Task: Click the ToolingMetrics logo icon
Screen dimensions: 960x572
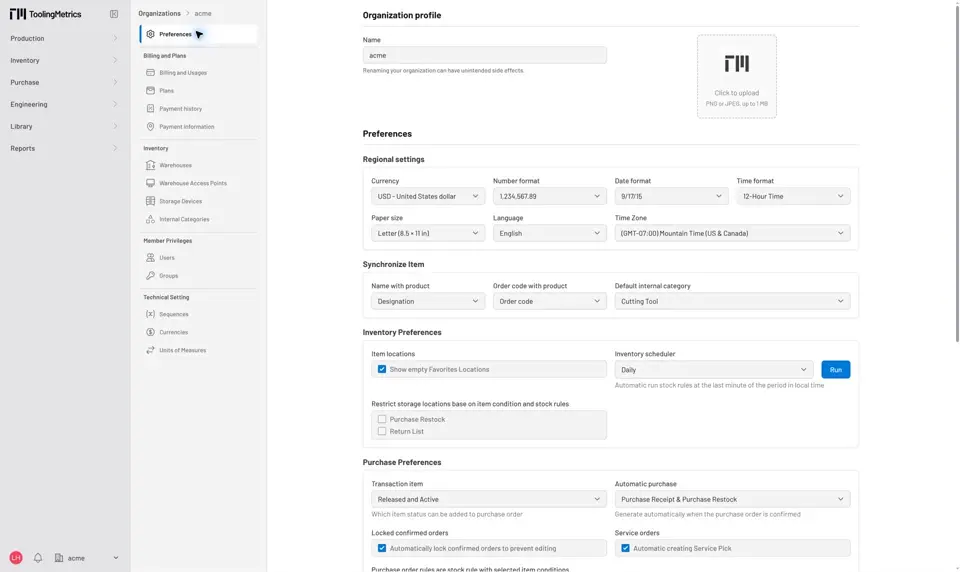Action: [18, 13]
